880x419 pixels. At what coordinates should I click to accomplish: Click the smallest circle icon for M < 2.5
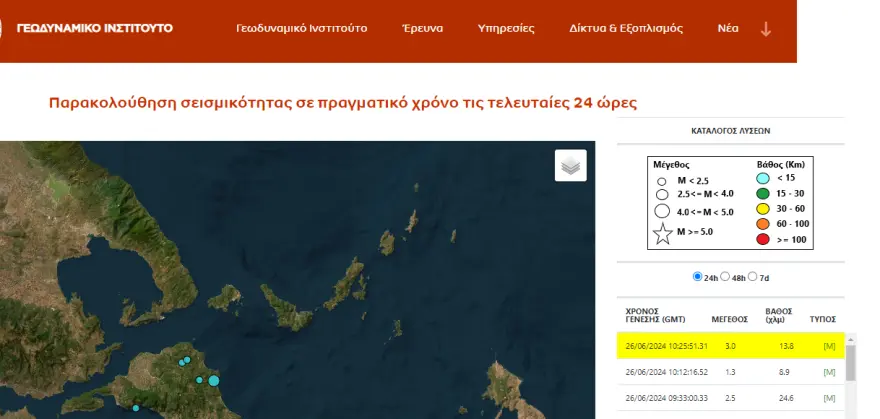pos(661,180)
